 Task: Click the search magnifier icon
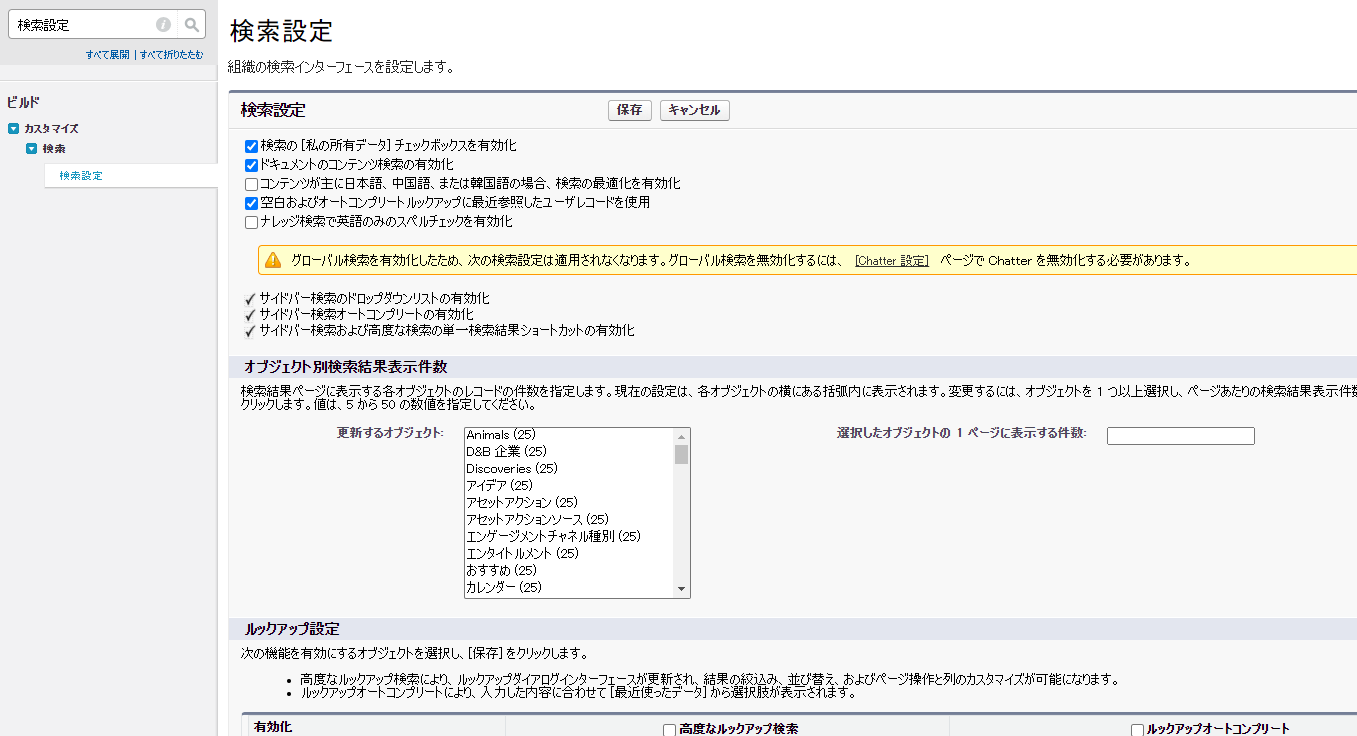coord(191,23)
